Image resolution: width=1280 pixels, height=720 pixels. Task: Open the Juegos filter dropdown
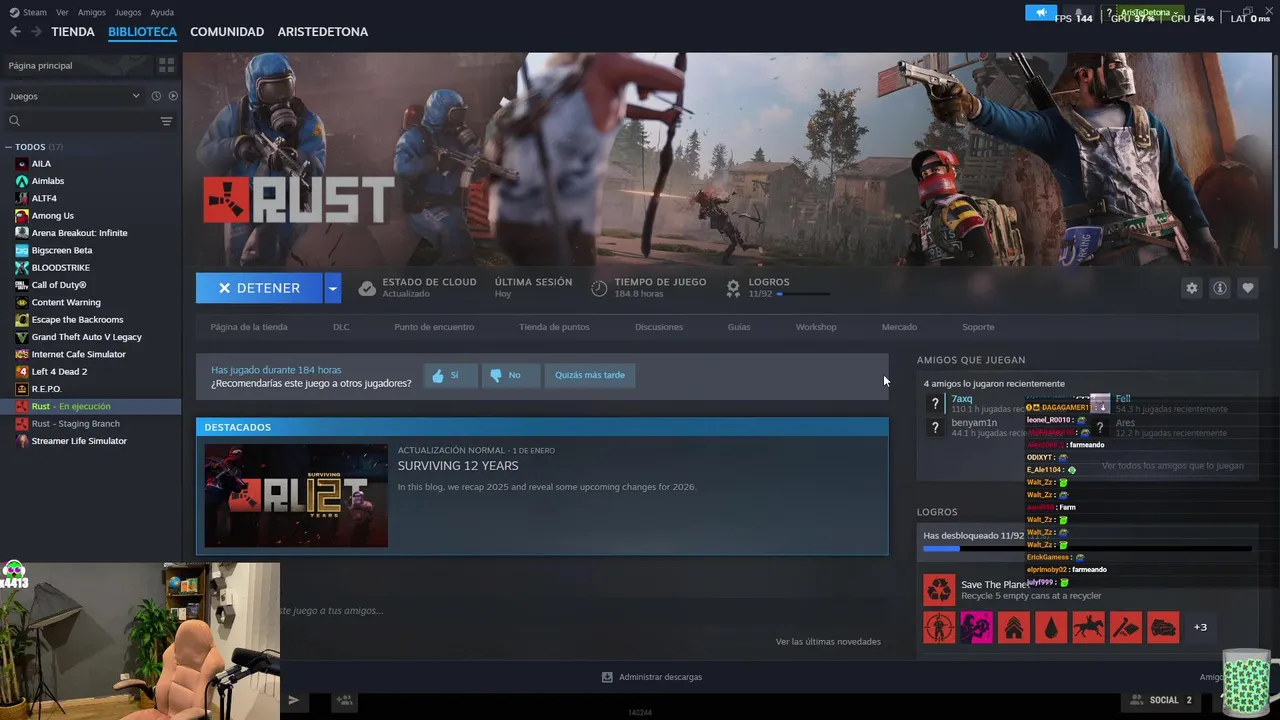(x=75, y=96)
